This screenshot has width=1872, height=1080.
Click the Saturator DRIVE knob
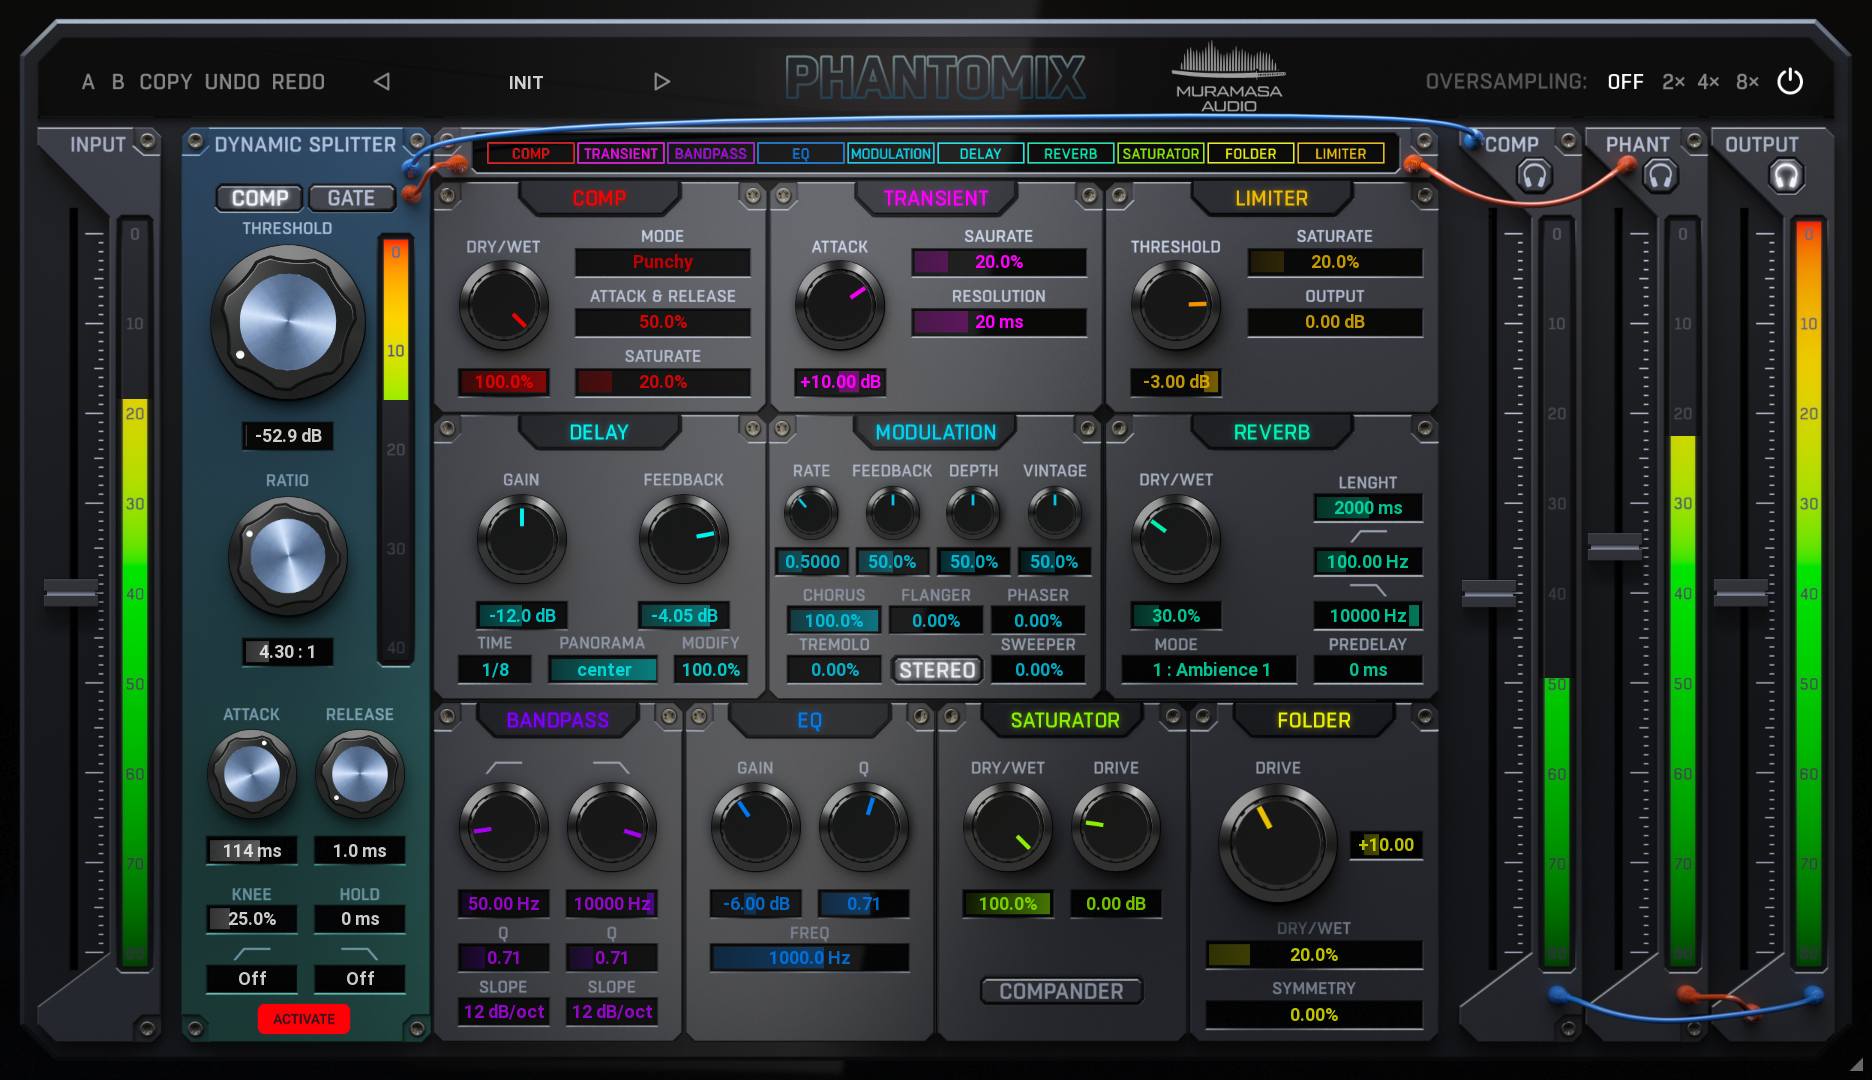(1116, 828)
